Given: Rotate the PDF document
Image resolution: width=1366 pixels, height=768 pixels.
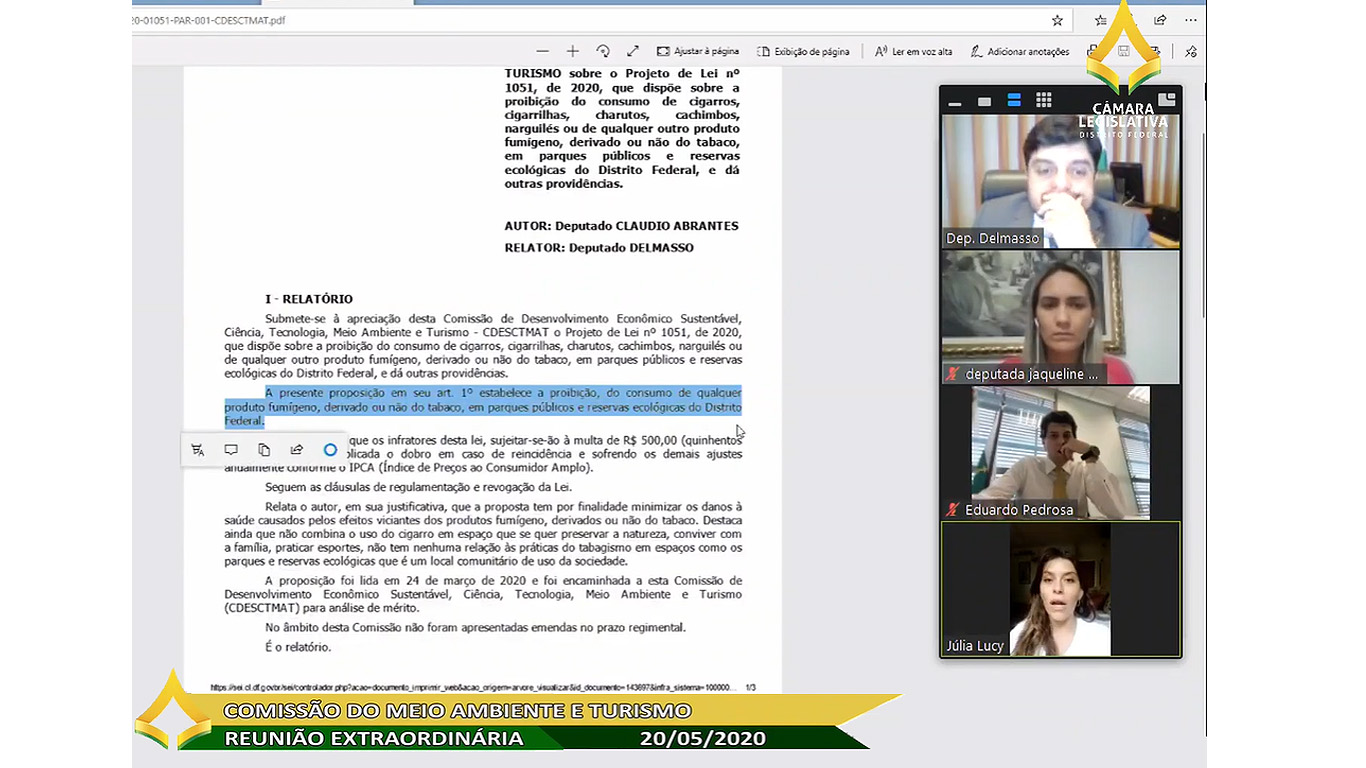Looking at the screenshot, I should coord(603,51).
